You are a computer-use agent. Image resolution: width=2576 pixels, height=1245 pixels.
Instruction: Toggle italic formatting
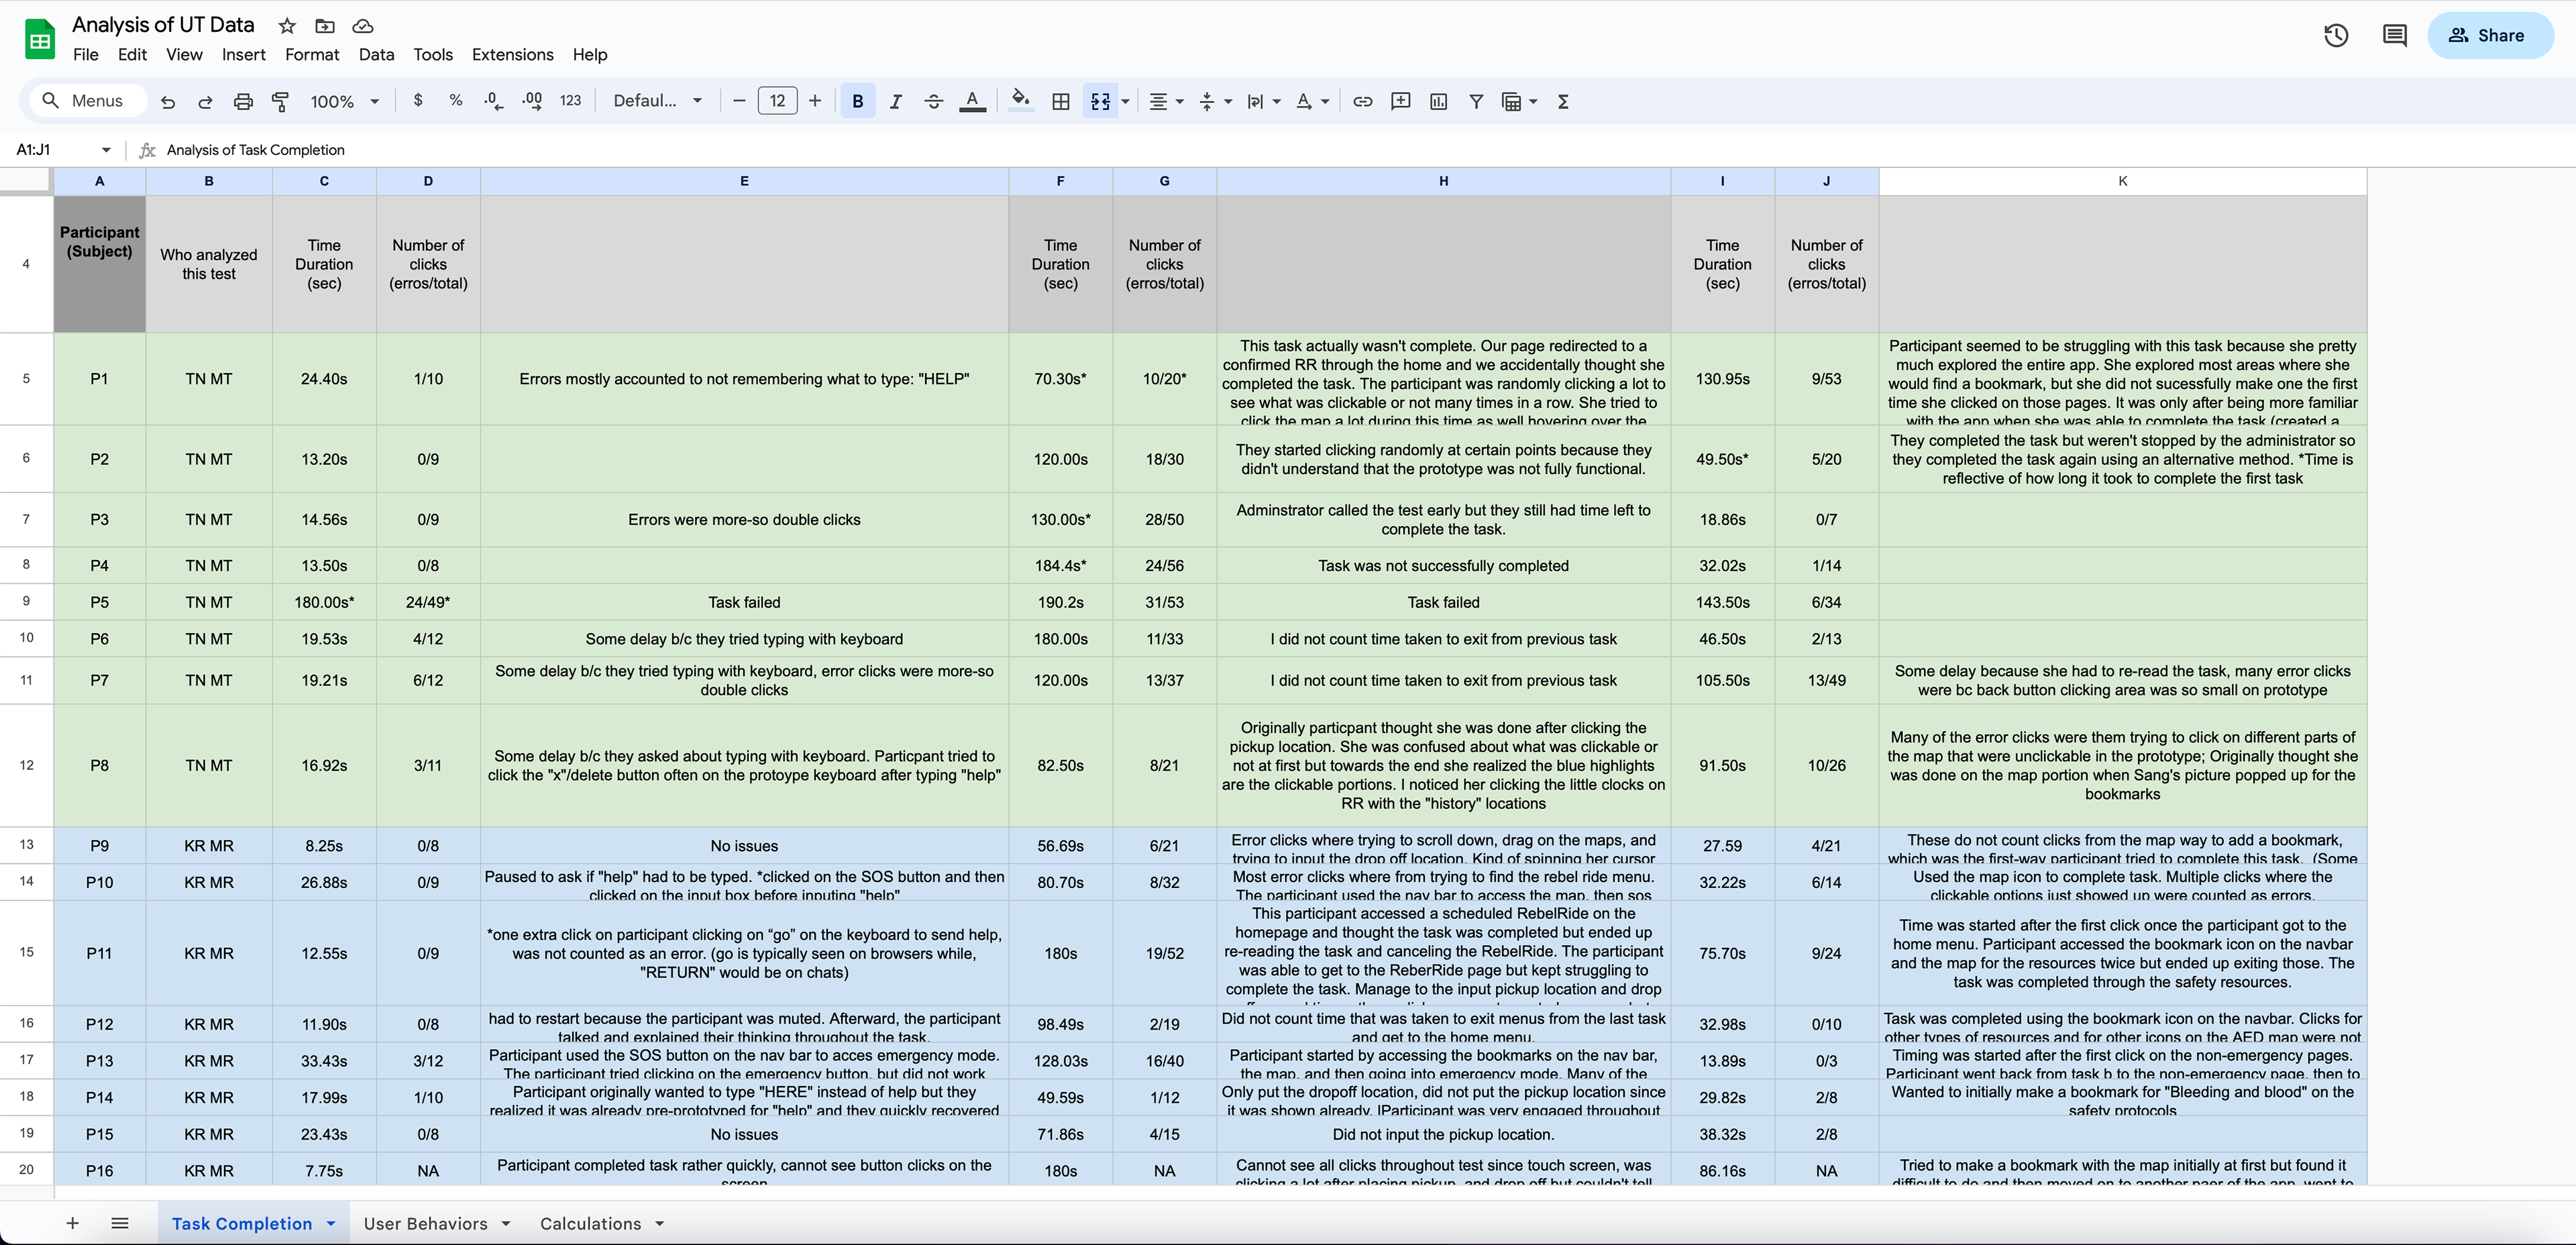click(896, 101)
